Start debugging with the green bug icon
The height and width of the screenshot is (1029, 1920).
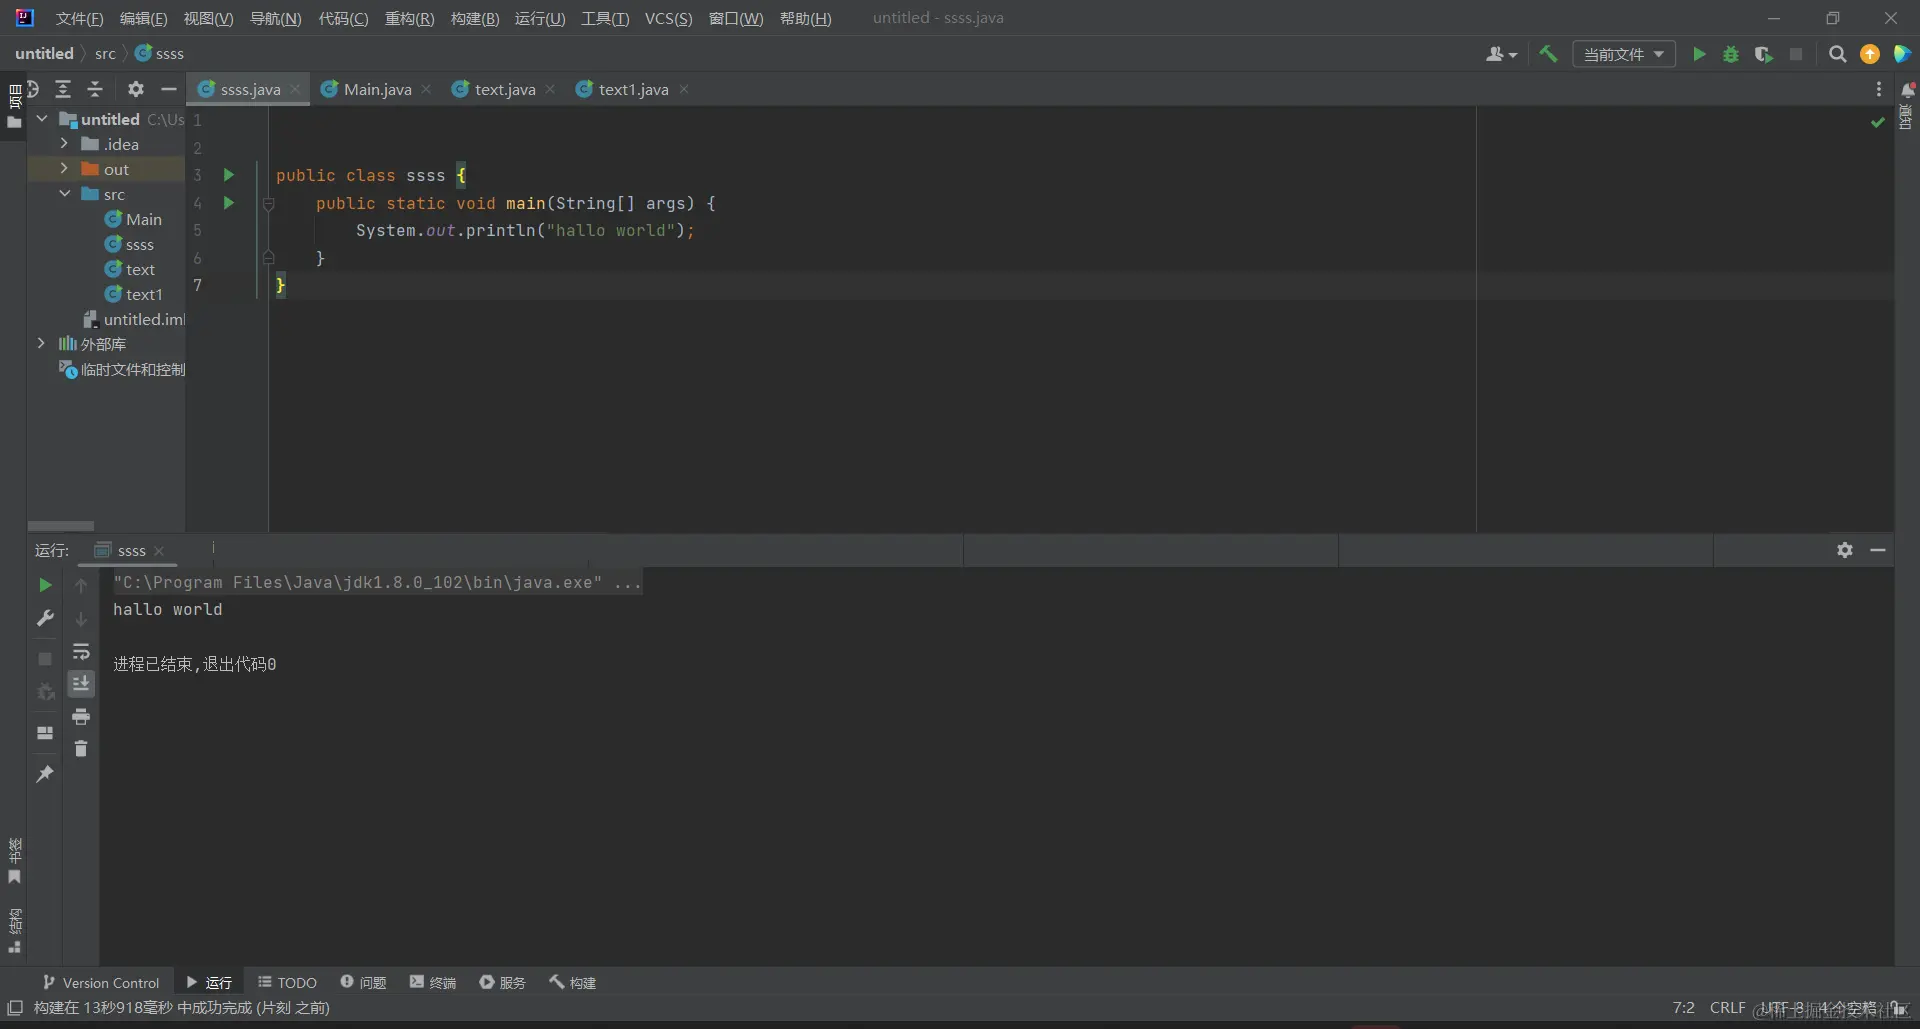(1731, 54)
